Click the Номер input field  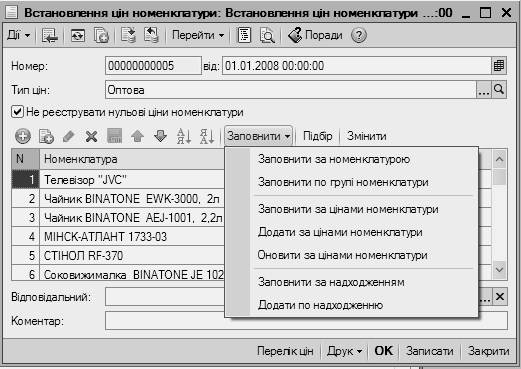[153, 66]
